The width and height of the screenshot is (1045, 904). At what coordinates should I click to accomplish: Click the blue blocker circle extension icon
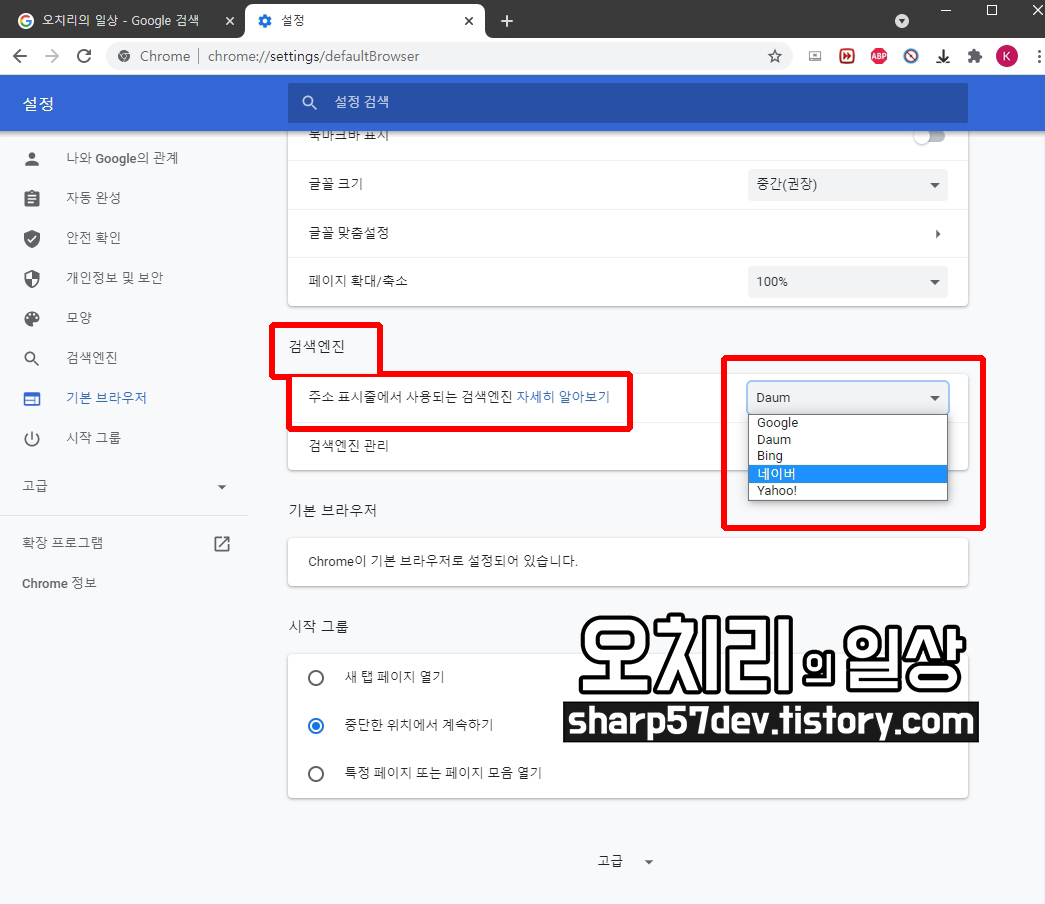[x=910, y=57]
